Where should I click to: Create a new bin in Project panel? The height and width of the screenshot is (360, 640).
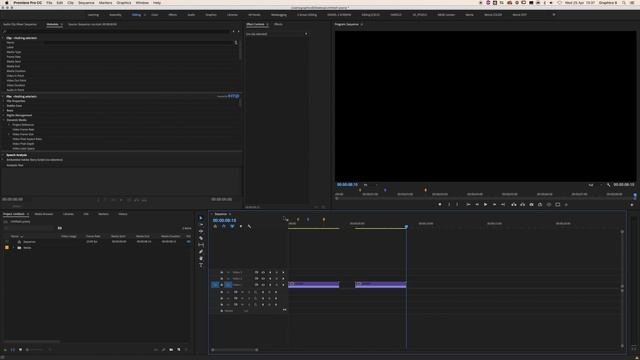pyautogui.click(x=171, y=350)
